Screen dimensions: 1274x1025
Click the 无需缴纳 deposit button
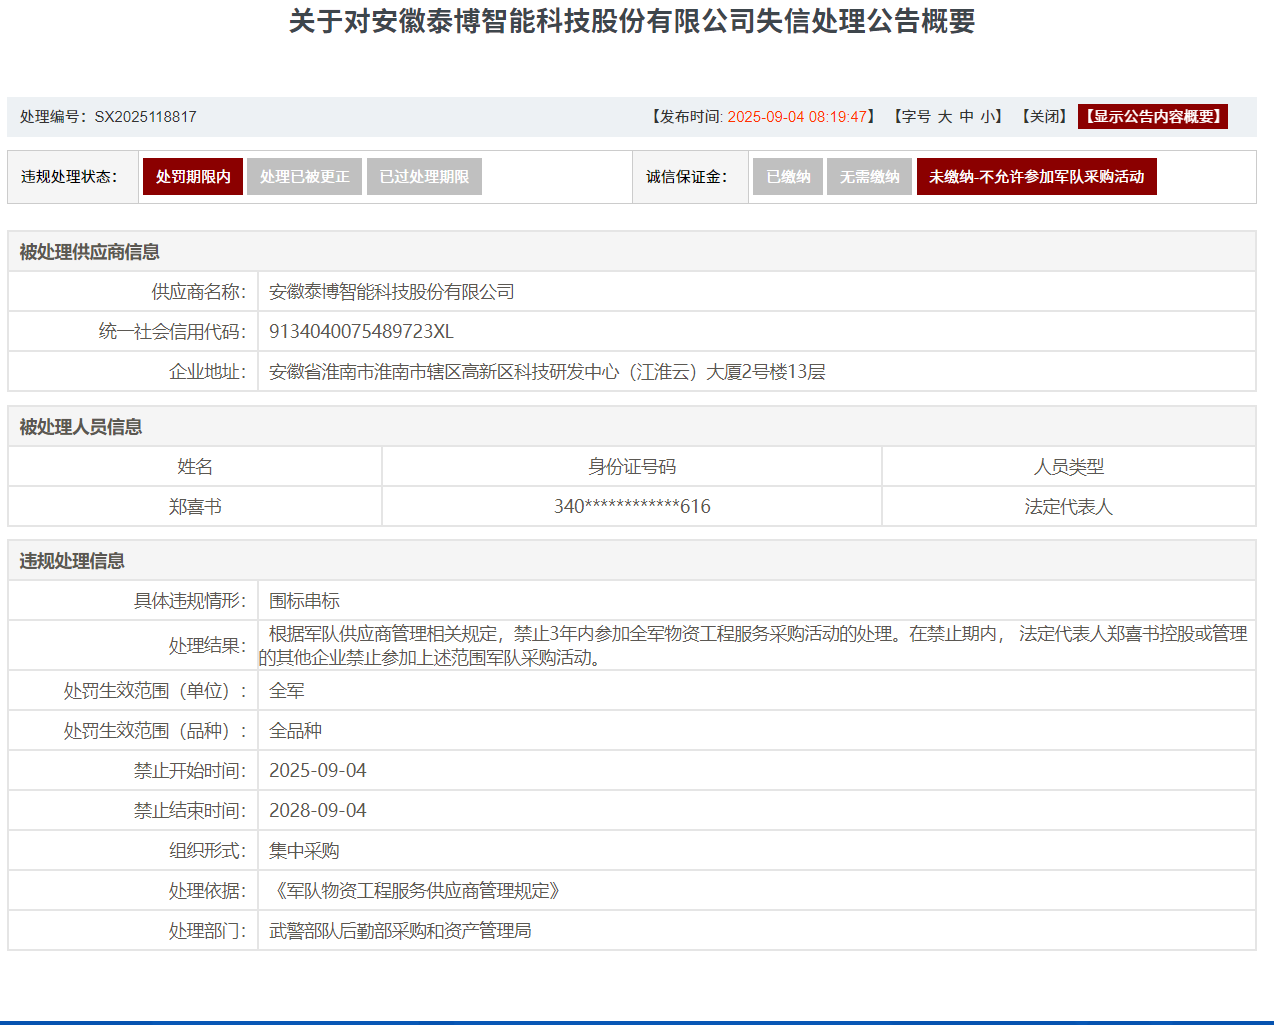click(869, 177)
